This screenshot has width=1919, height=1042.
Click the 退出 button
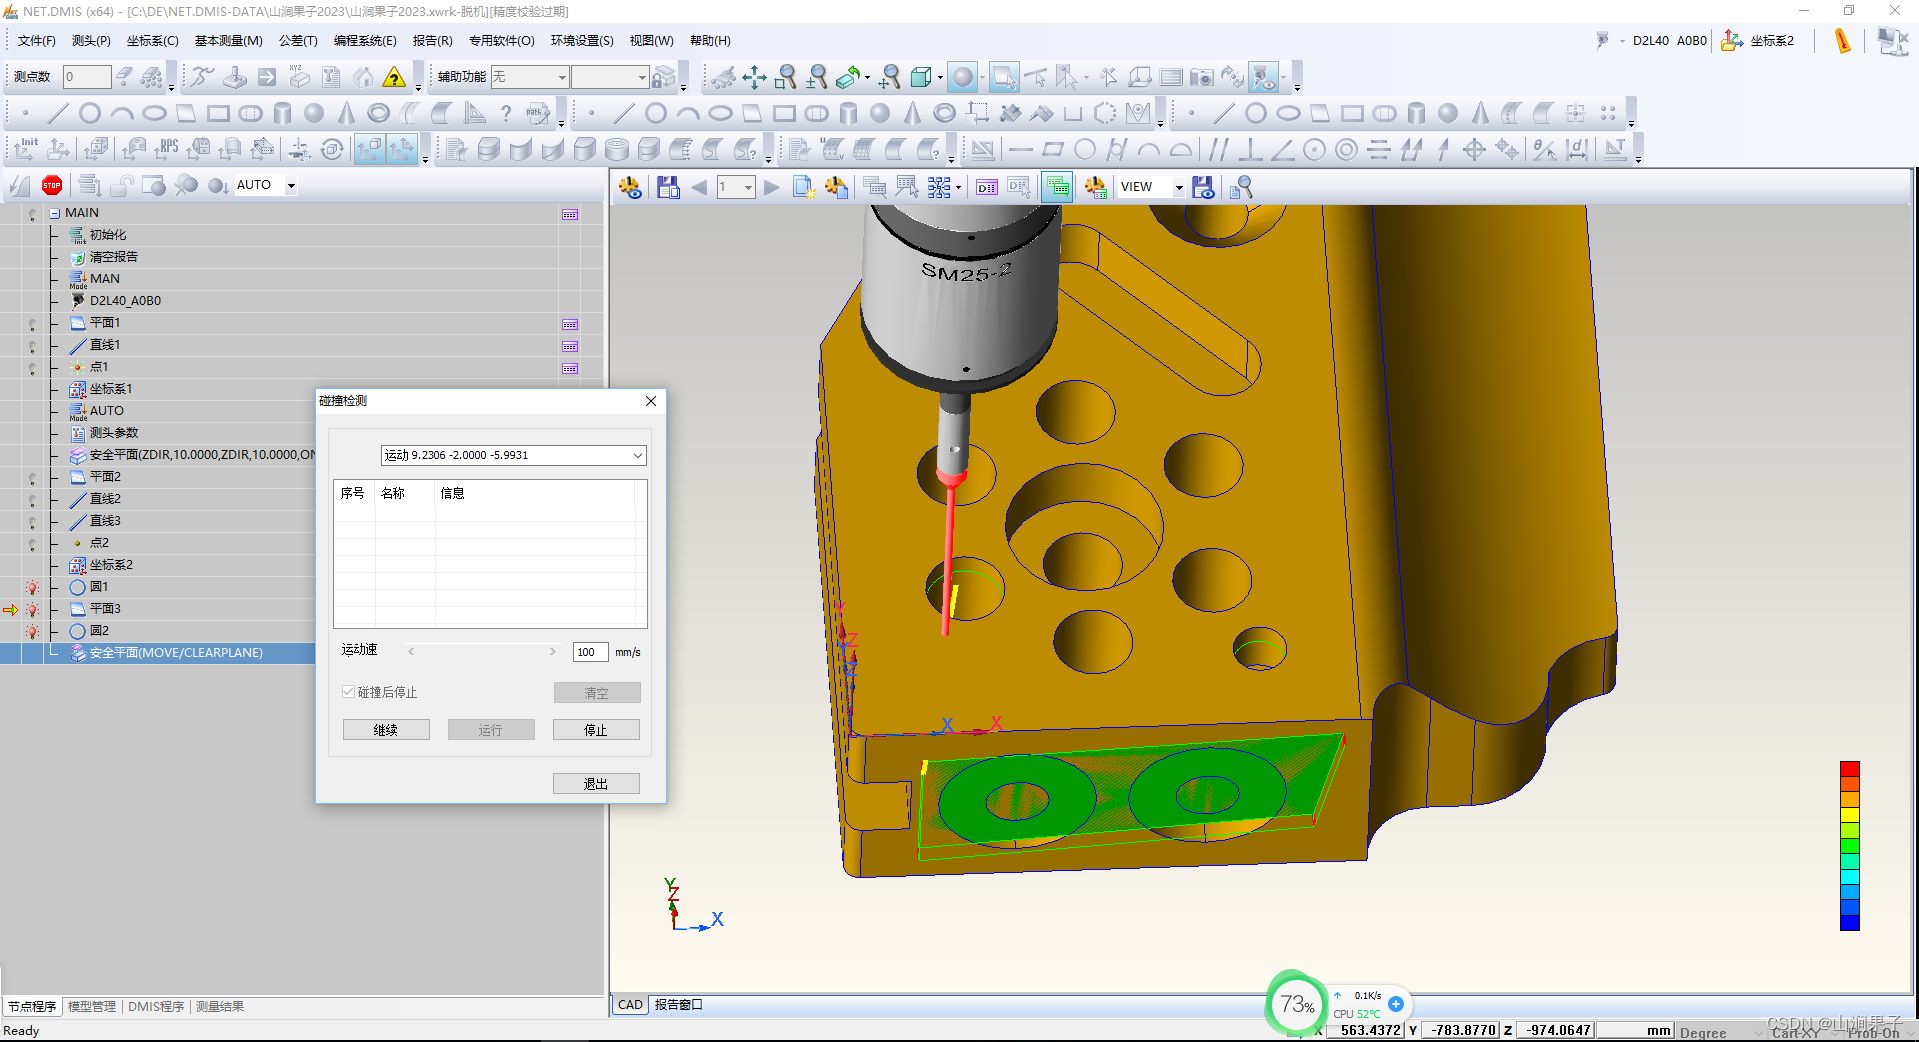[x=596, y=784]
